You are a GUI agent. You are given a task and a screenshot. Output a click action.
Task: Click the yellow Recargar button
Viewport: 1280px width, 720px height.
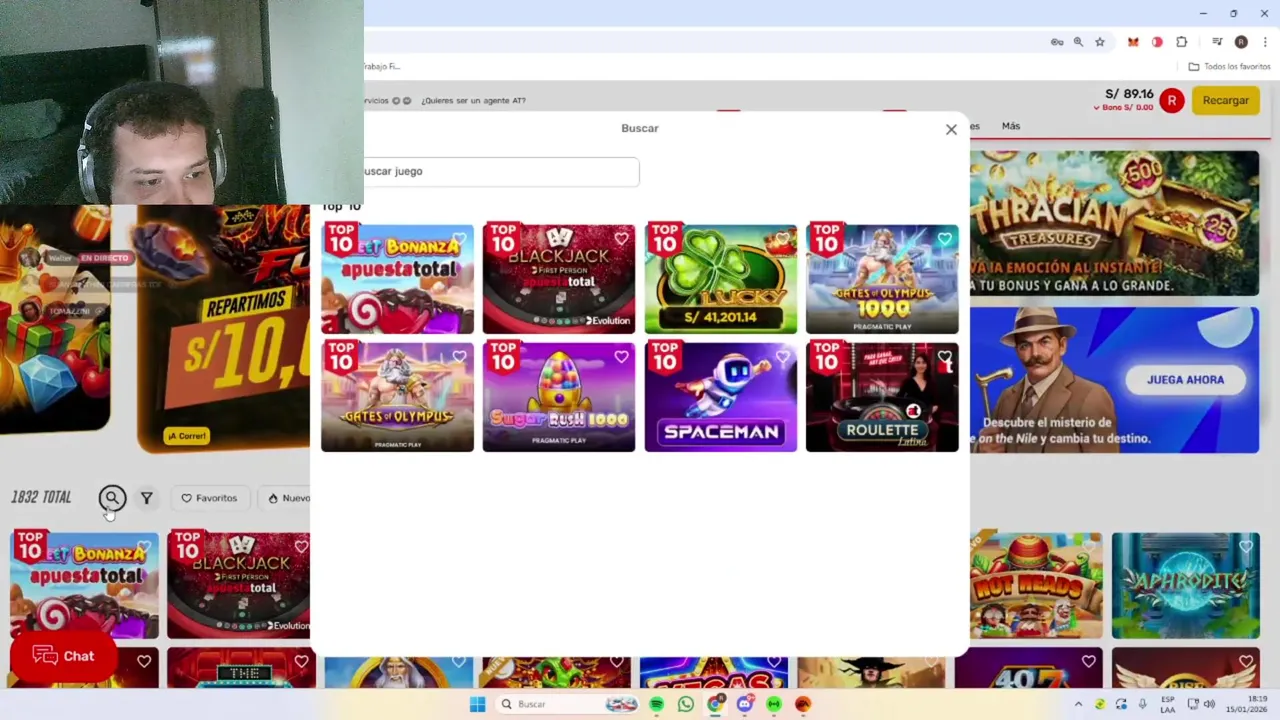click(x=1225, y=100)
